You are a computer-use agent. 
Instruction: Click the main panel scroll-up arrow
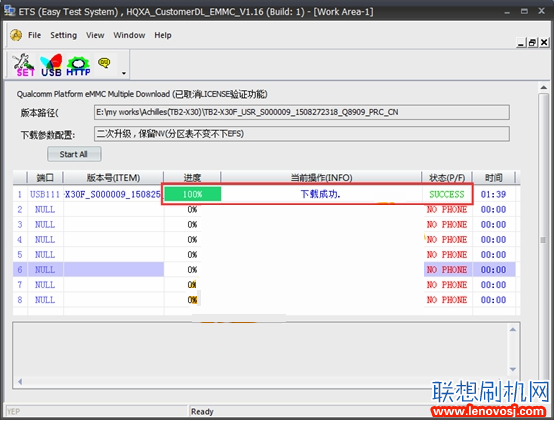tap(543, 87)
